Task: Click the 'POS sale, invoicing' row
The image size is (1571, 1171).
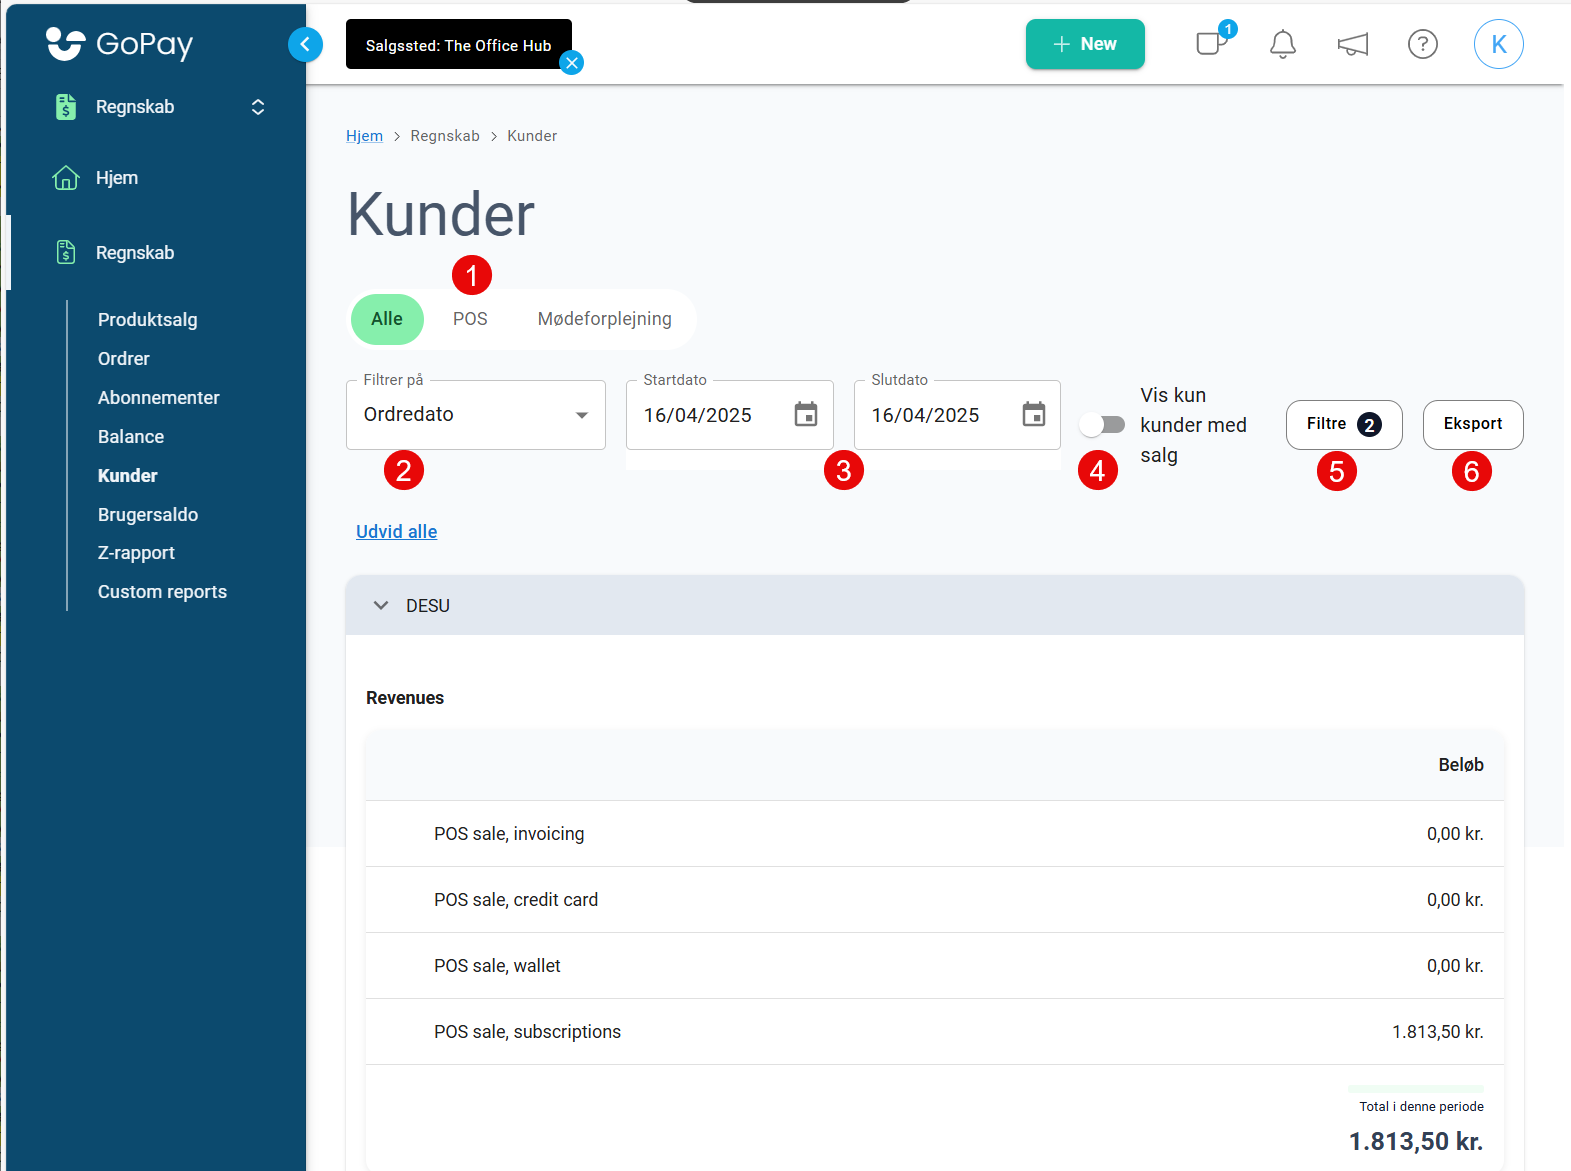Action: [935, 834]
